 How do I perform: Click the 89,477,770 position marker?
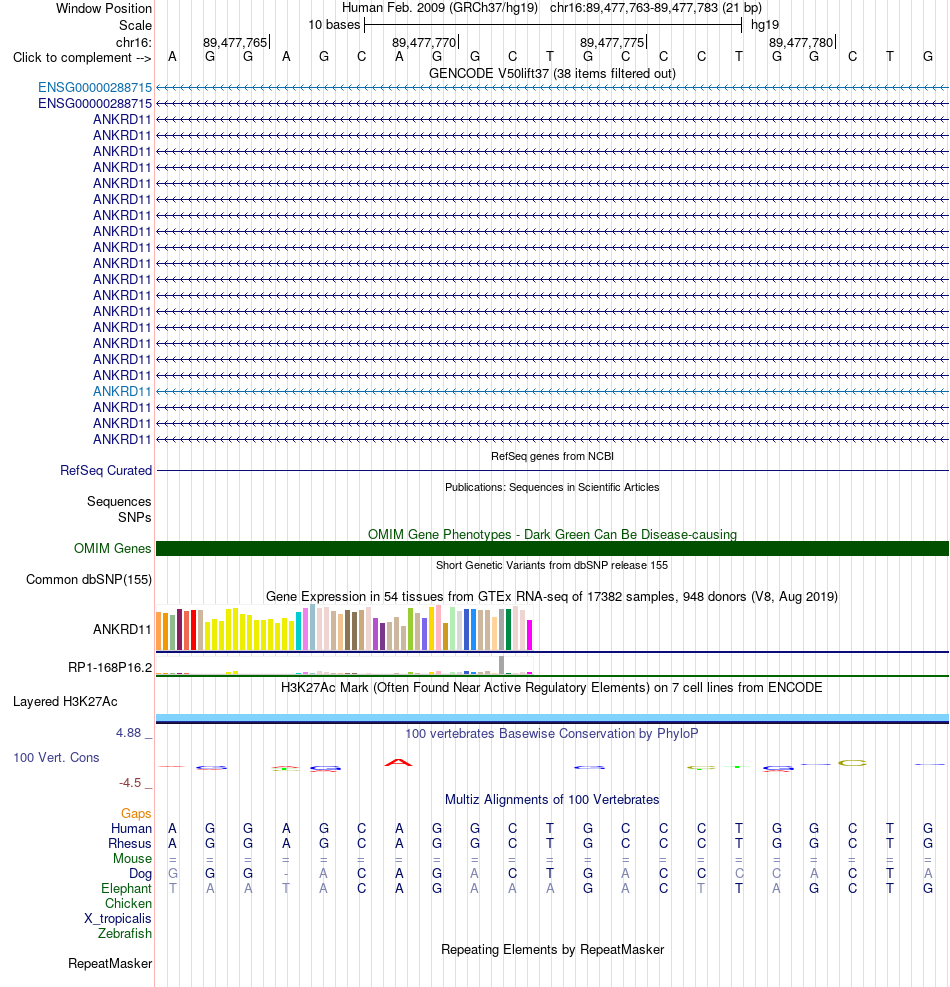tap(424, 42)
